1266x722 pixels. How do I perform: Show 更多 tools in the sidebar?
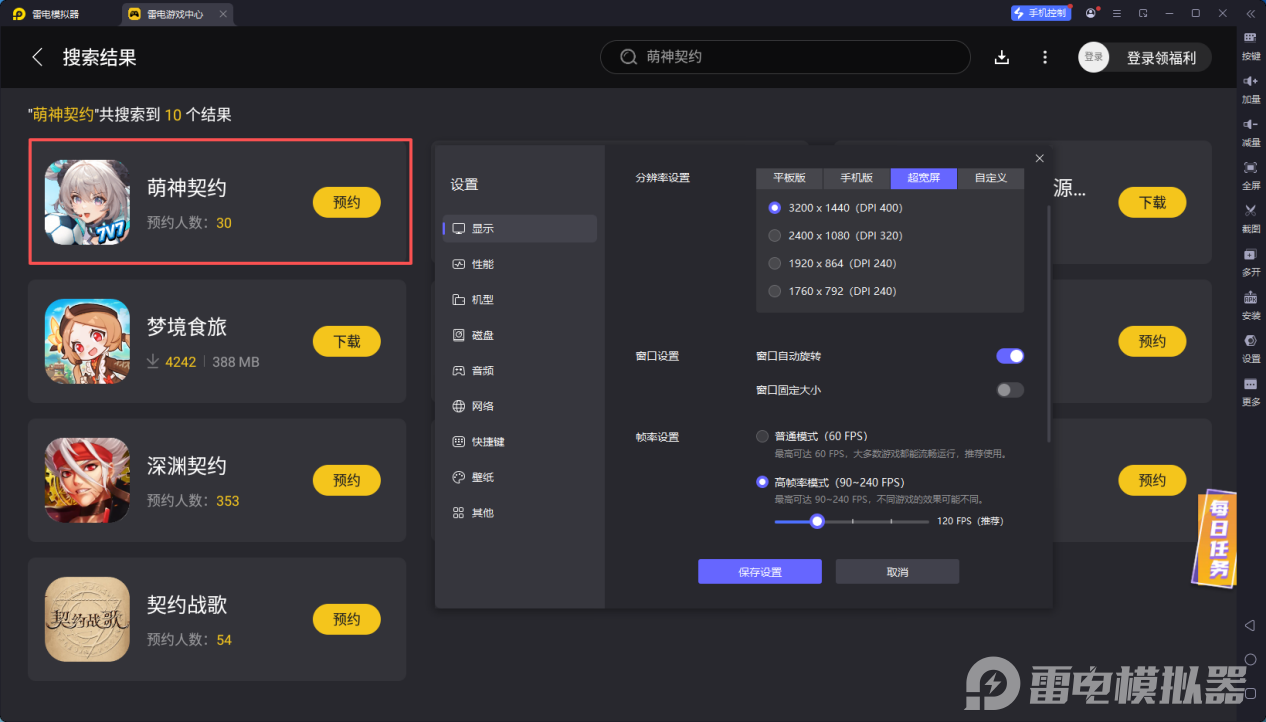[1251, 384]
